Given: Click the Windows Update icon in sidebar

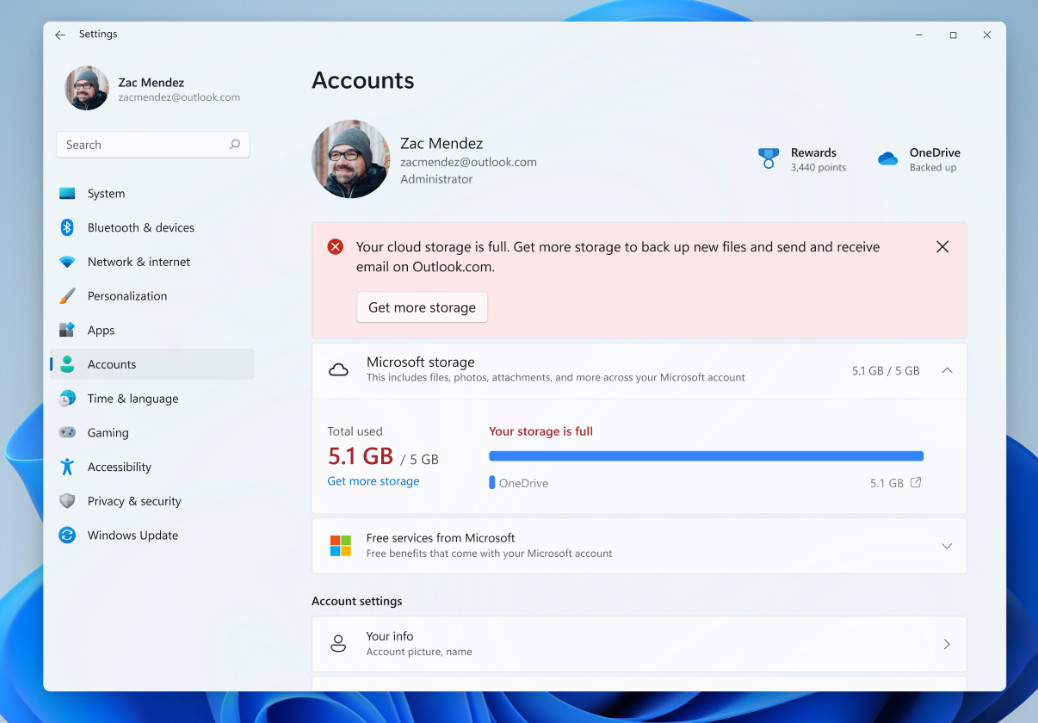Looking at the screenshot, I should pos(67,536).
